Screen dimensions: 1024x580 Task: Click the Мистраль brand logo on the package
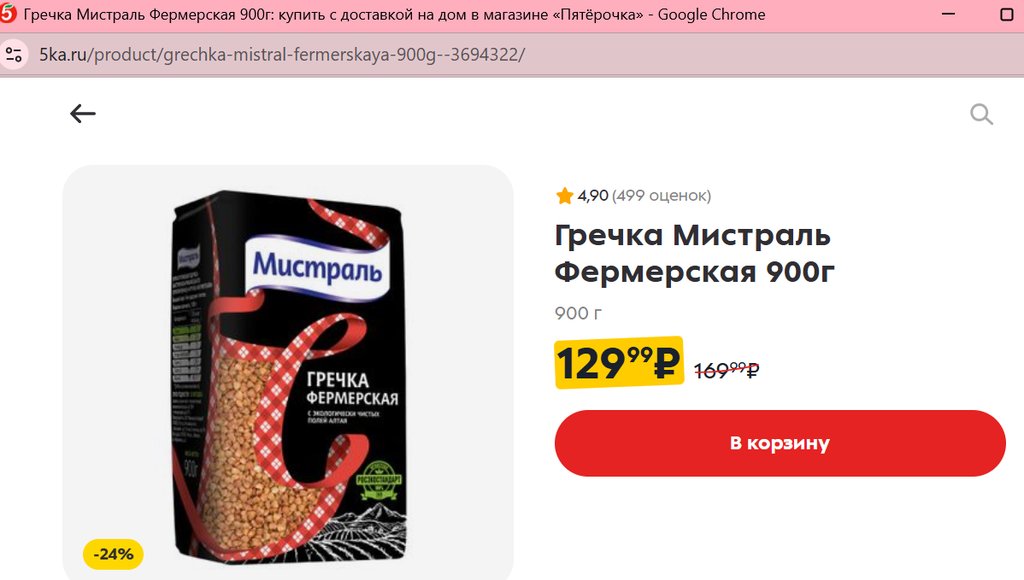tap(318, 266)
